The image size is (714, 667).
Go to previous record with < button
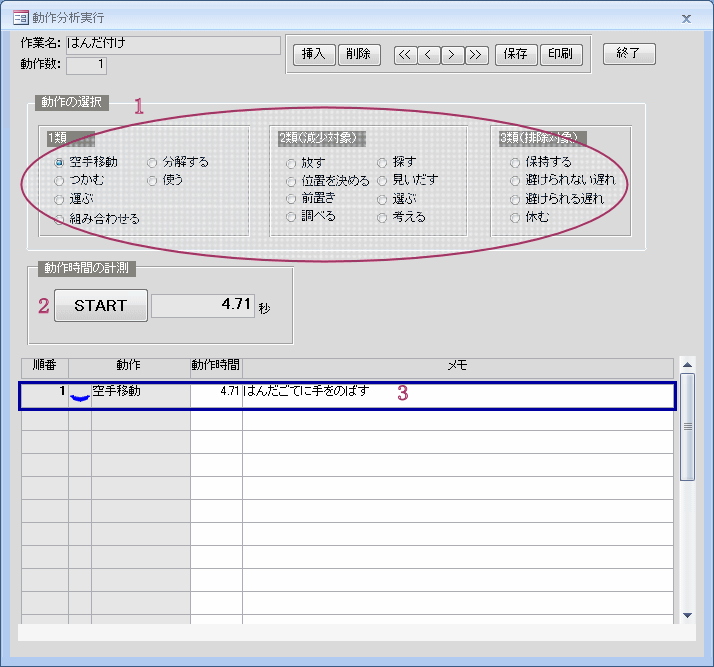point(429,55)
